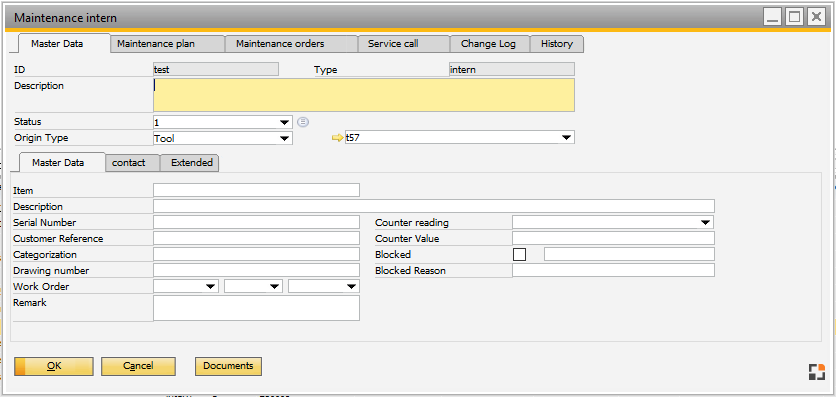Viewport: 836px width, 397px height.
Task: Open the Change Log tab
Action: click(x=490, y=44)
